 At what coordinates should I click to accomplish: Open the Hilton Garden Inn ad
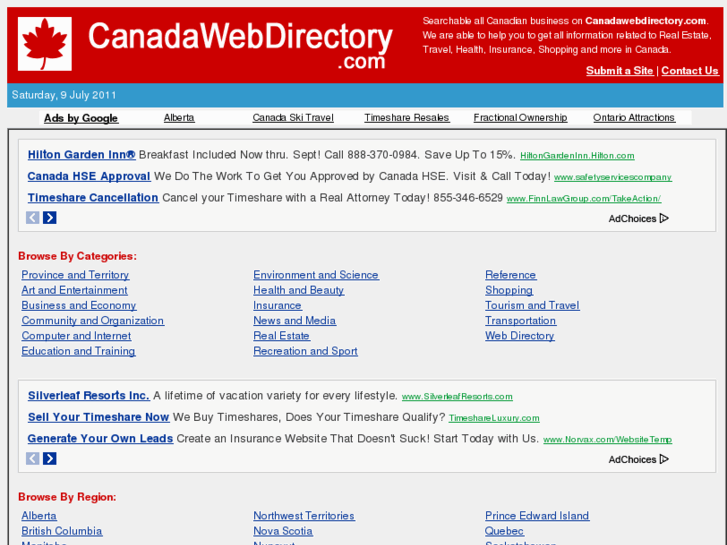click(x=82, y=154)
